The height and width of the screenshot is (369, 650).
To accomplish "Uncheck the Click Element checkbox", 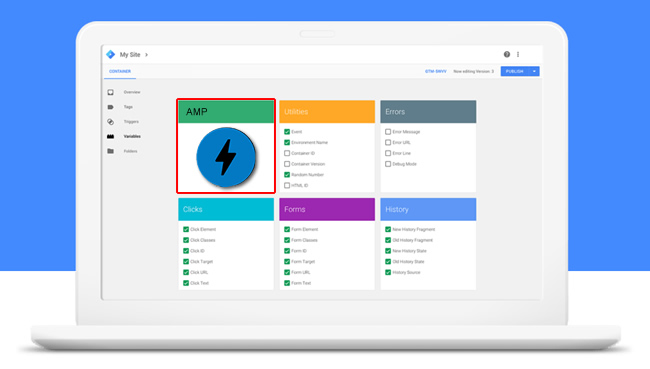I will [x=186, y=229].
